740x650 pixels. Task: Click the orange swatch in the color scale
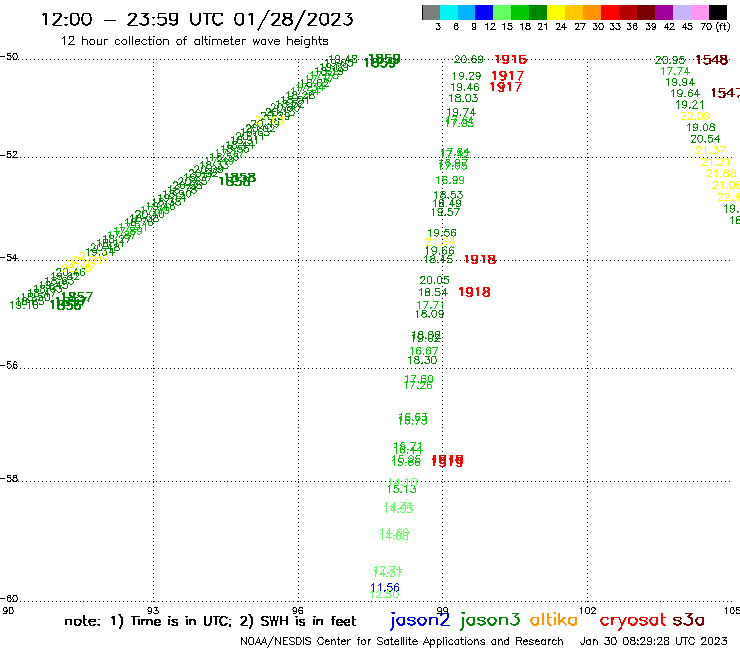tap(592, 12)
